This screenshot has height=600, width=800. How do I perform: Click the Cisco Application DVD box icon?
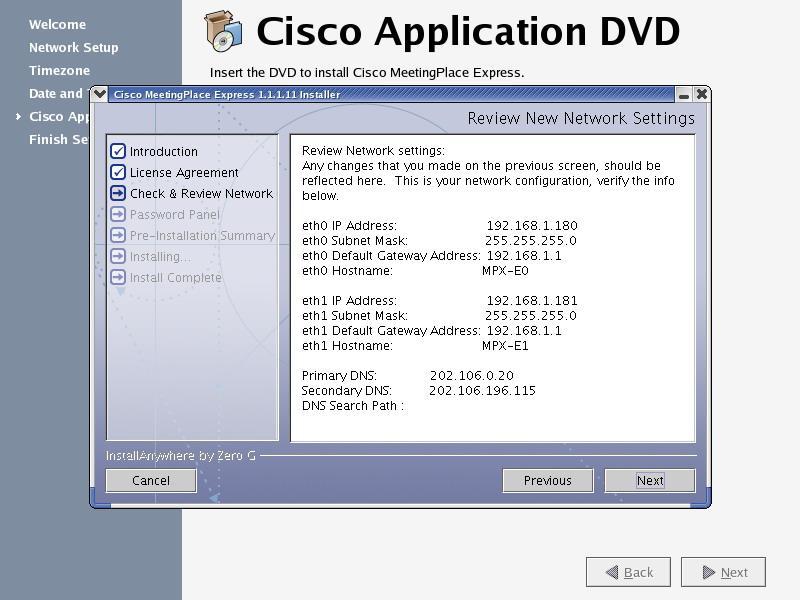click(223, 31)
